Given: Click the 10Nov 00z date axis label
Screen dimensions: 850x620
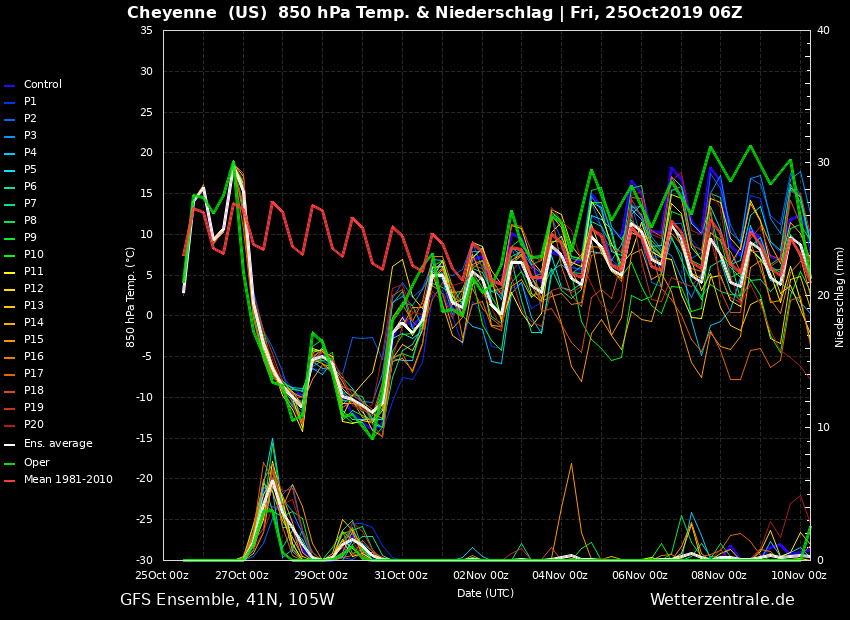Looking at the screenshot, I should [x=799, y=575].
